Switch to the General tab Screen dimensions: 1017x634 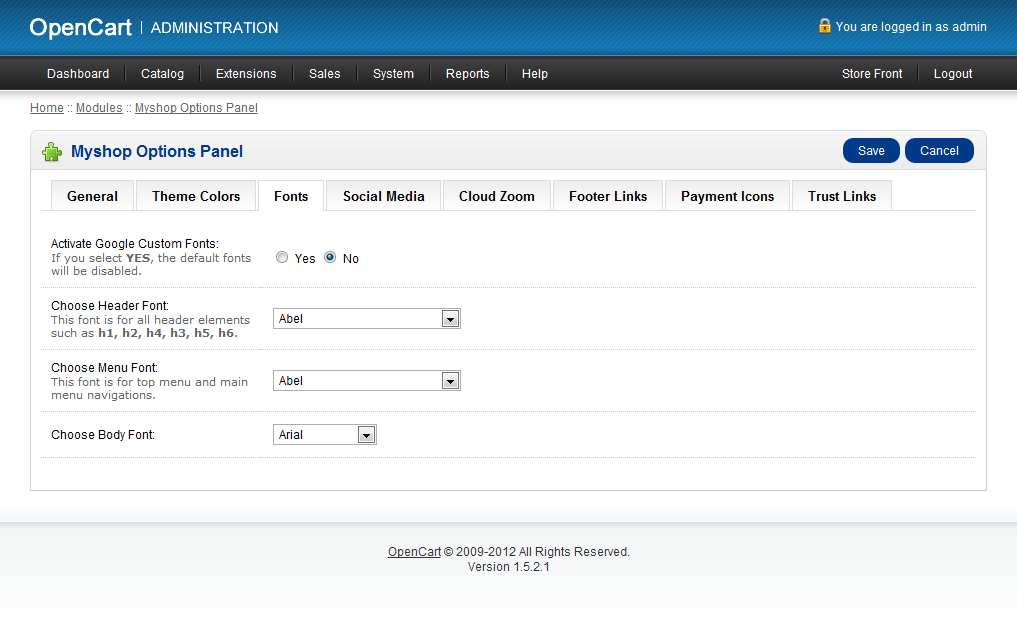click(92, 196)
